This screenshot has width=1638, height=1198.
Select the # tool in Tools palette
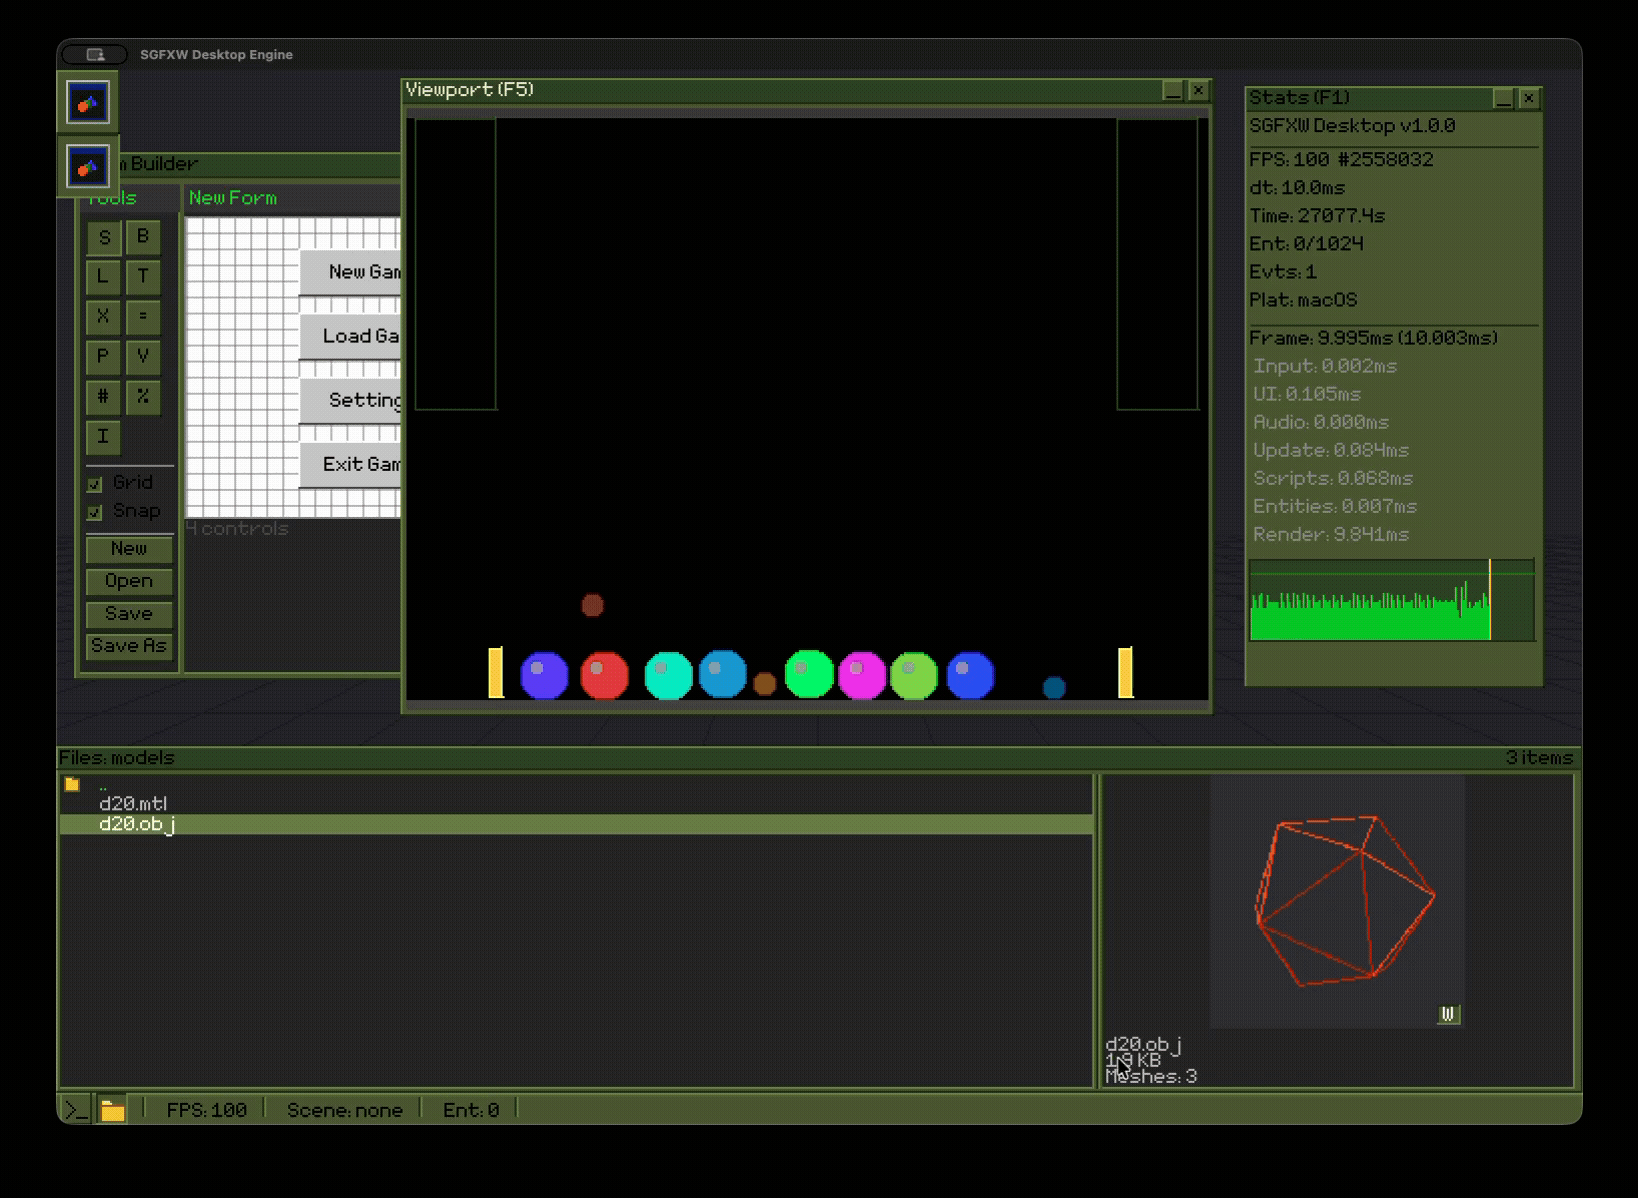pos(104,397)
